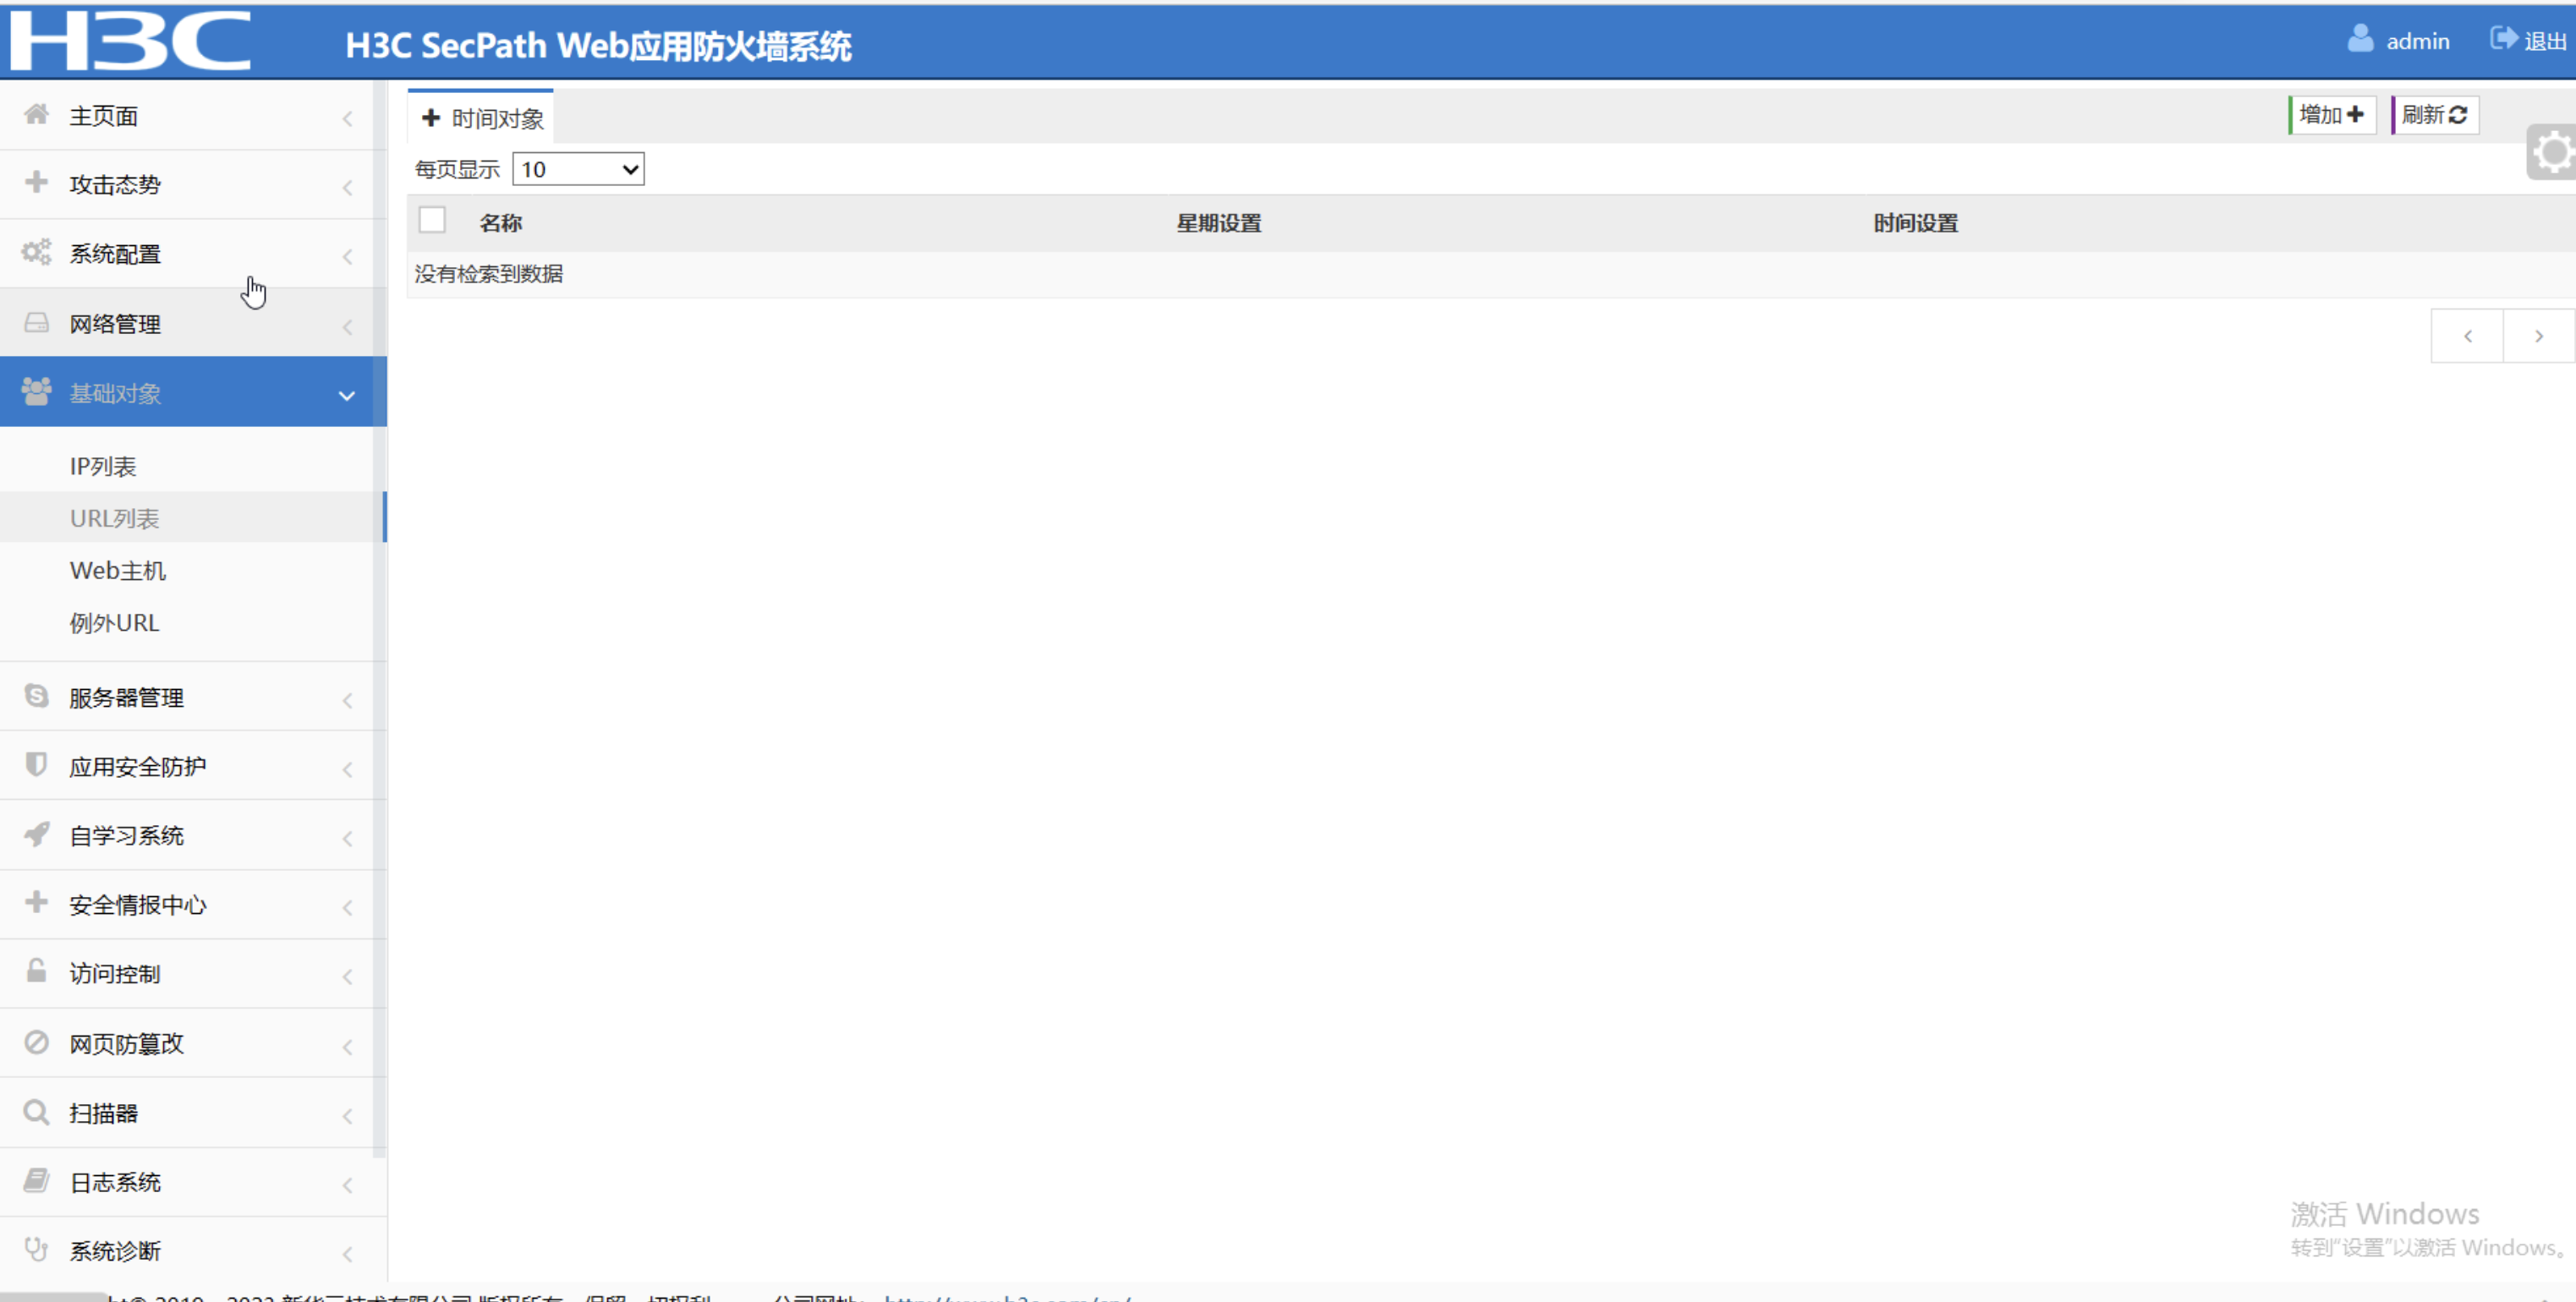This screenshot has width=2576, height=1302.
Task: Open the 每页显示 page size dropdown
Action: pos(578,169)
